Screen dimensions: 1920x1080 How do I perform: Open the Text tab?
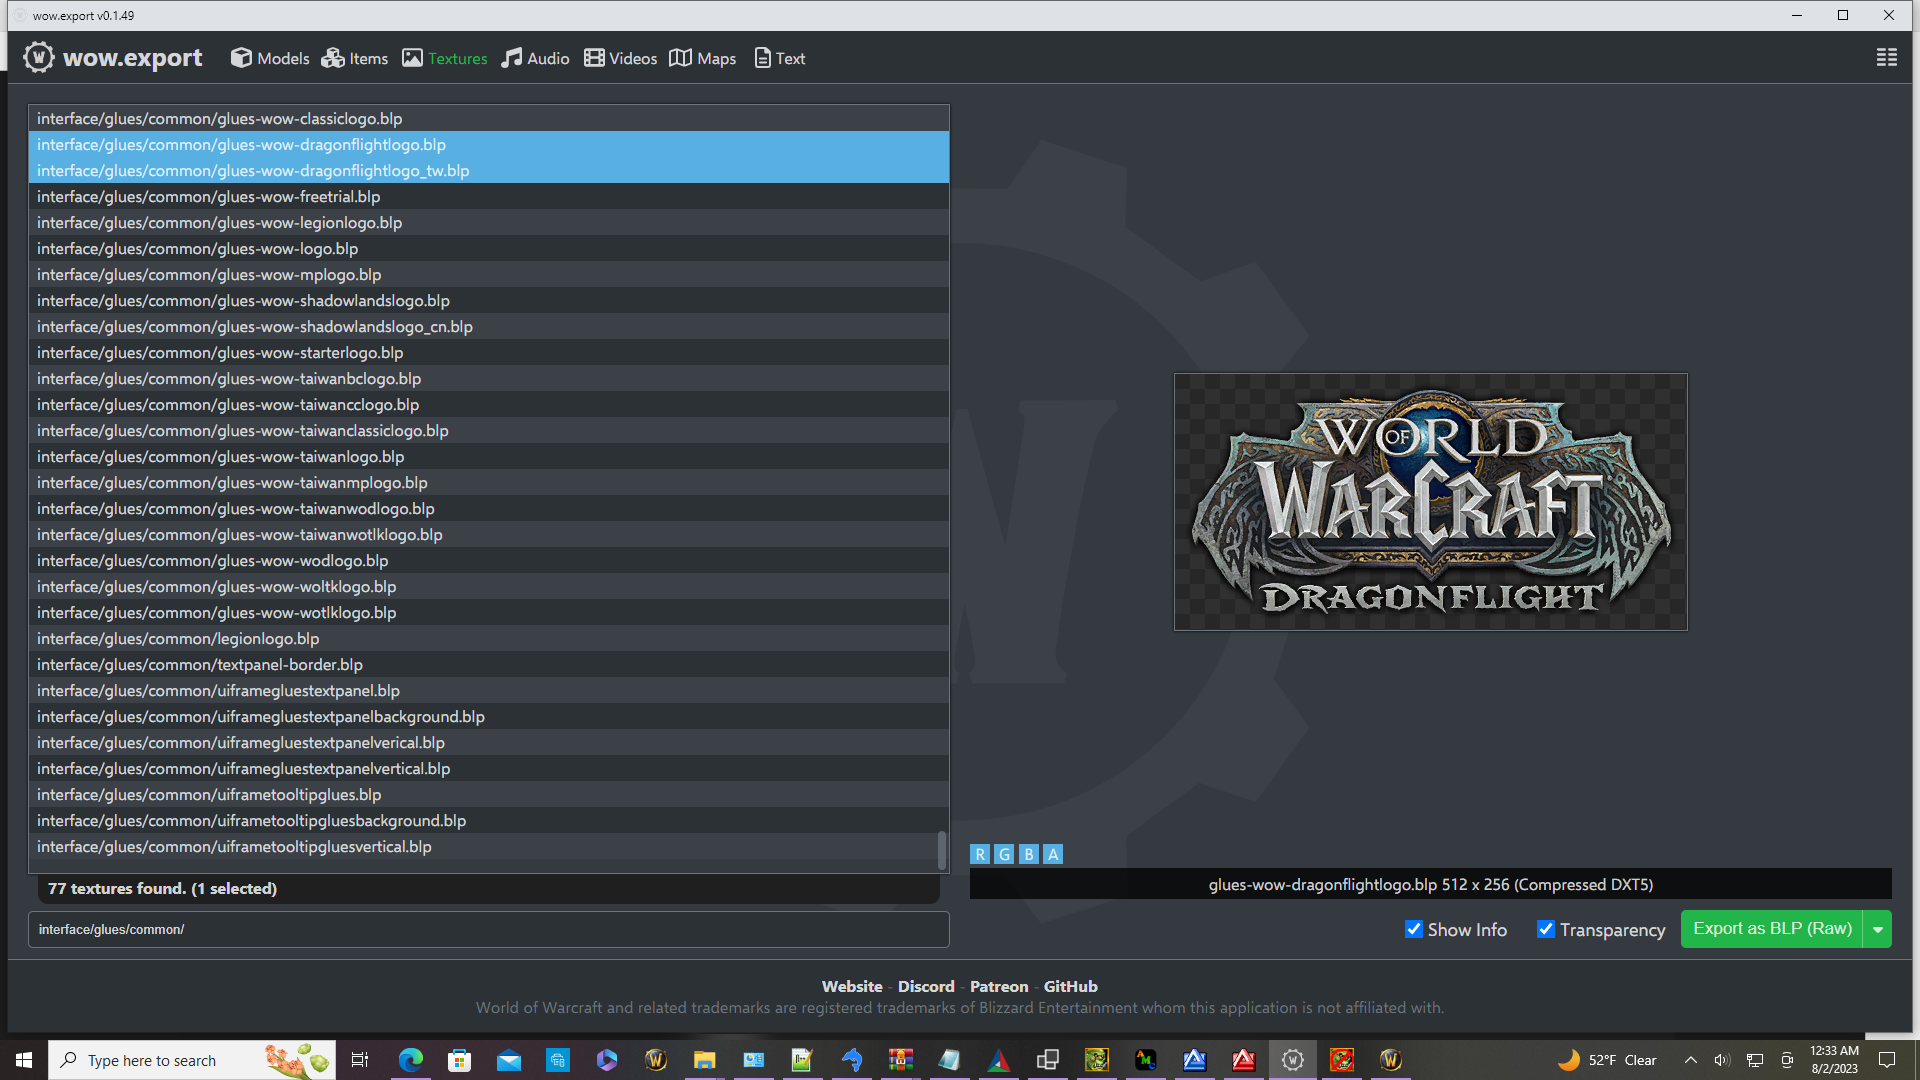(780, 58)
